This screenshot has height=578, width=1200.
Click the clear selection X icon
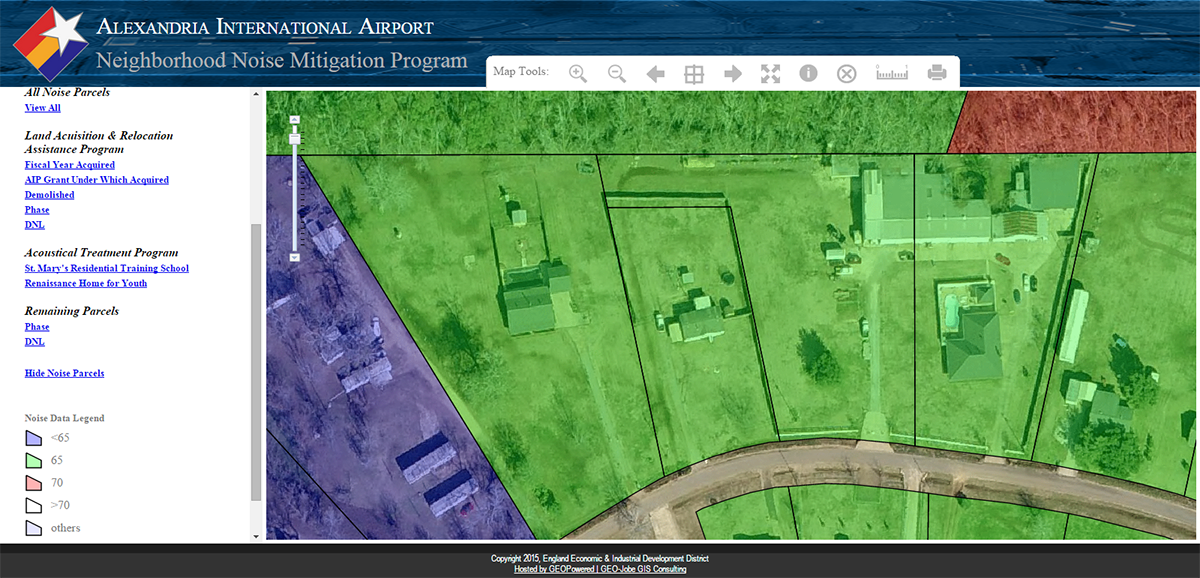pos(847,73)
